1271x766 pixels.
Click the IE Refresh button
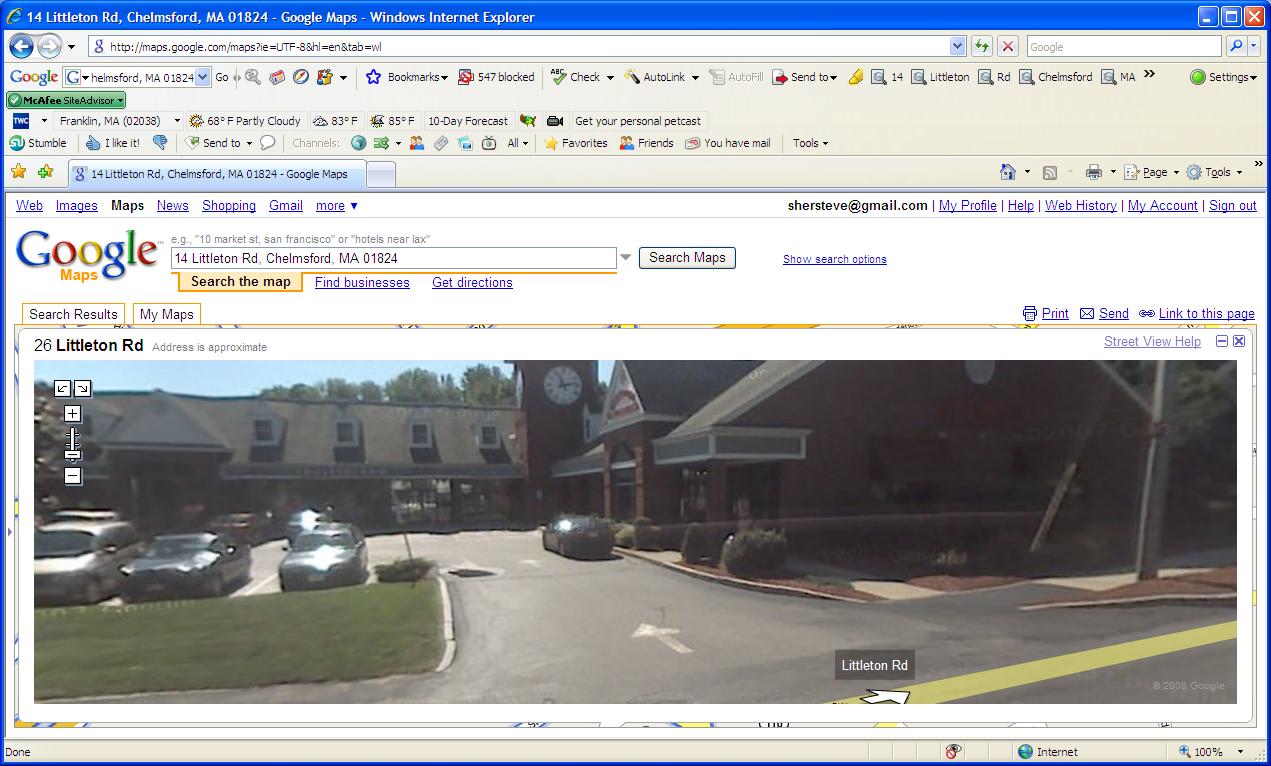coord(982,46)
